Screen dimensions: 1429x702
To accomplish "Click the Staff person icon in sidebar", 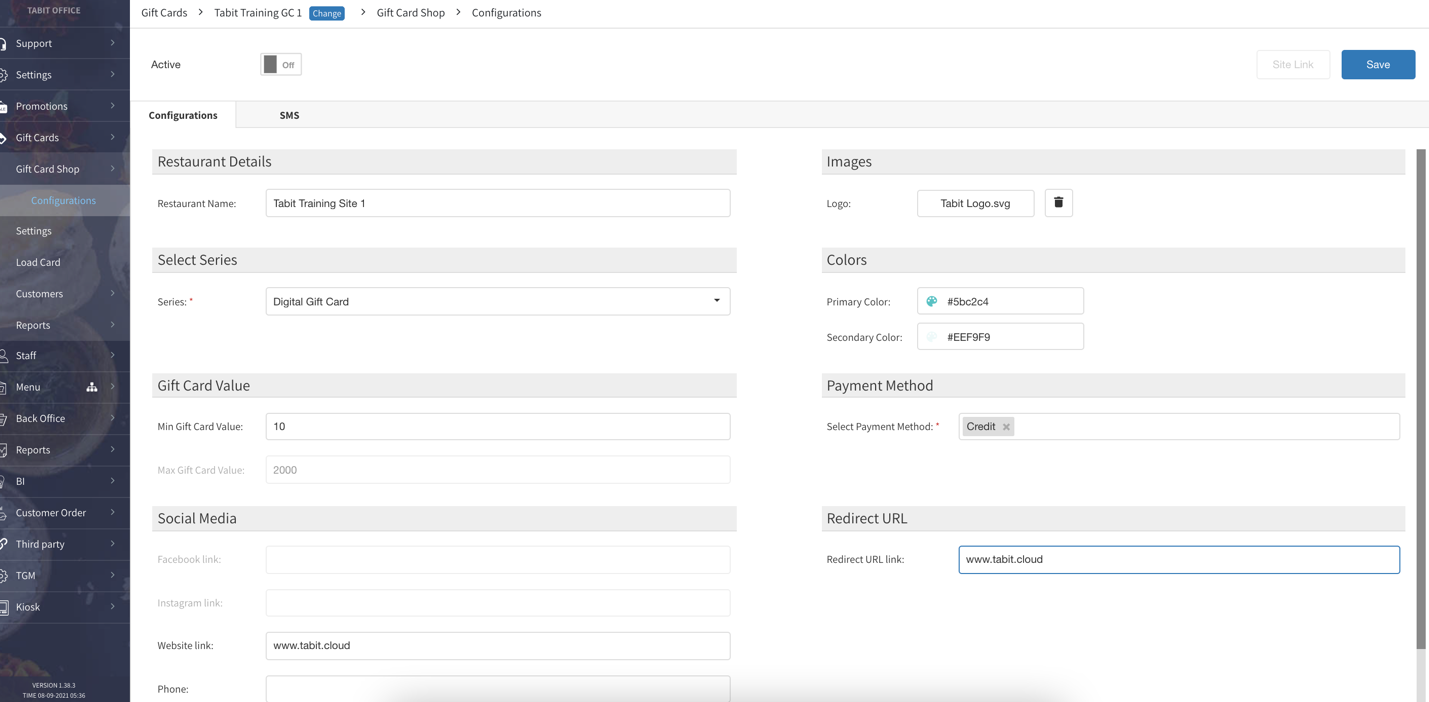I will tap(4, 356).
